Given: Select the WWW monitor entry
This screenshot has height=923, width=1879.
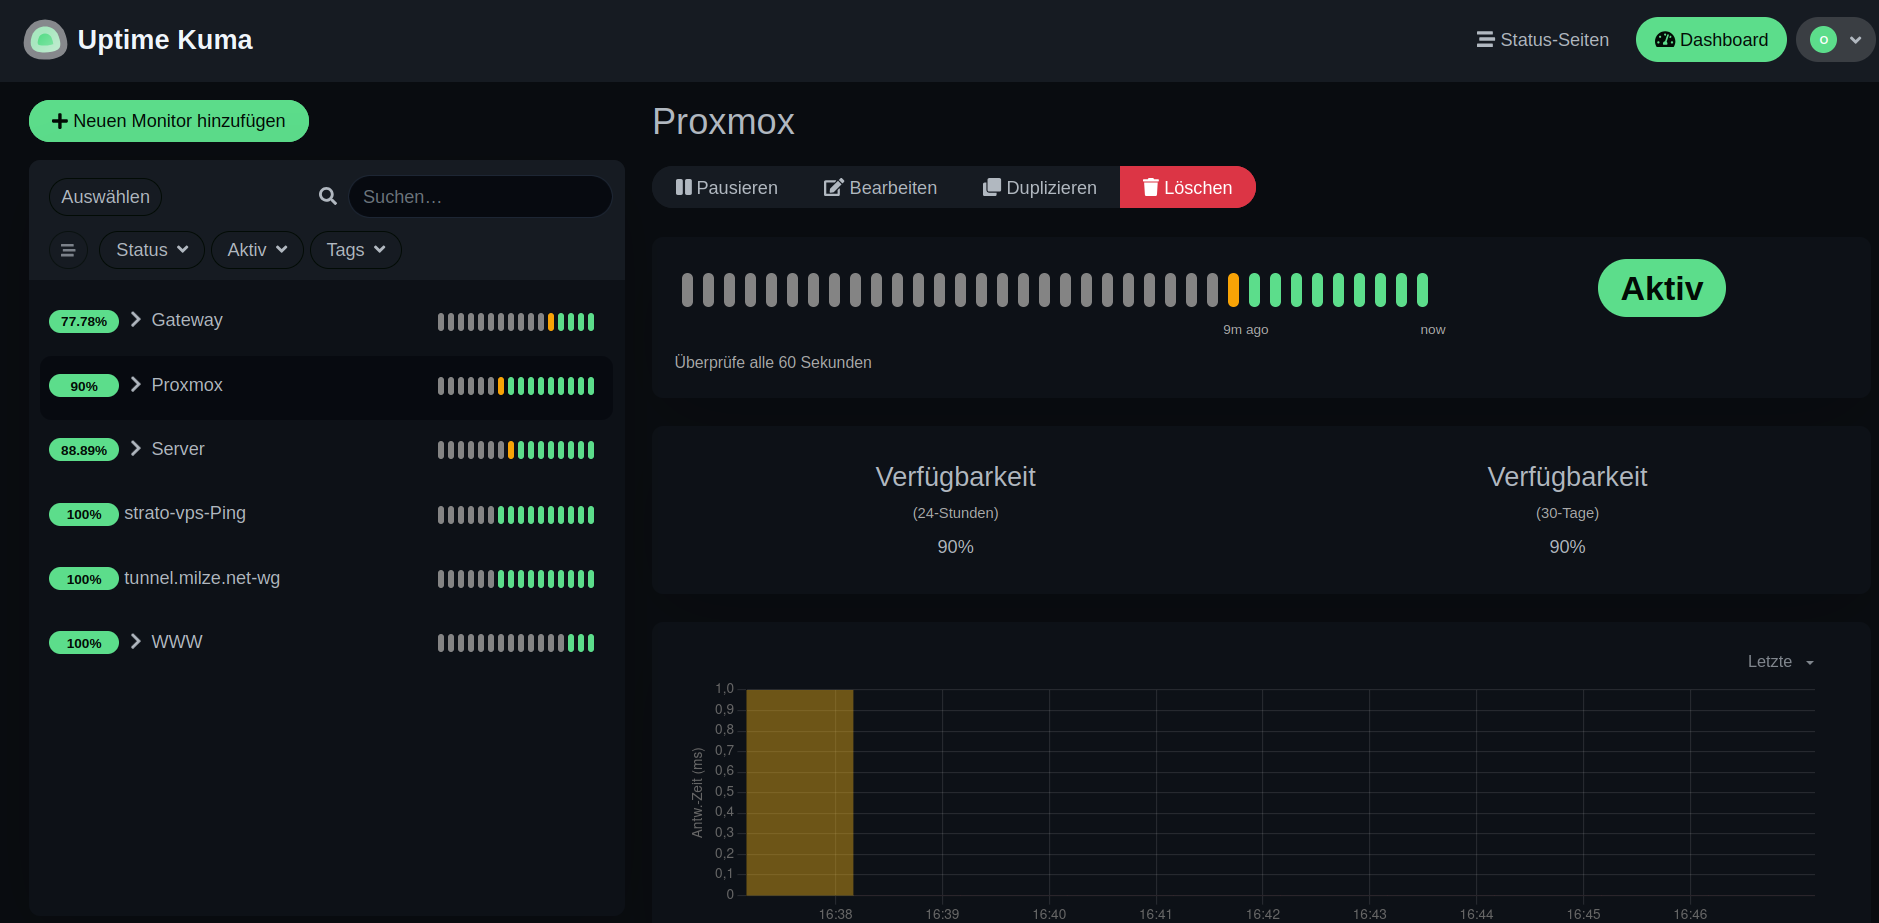Looking at the screenshot, I should 326,643.
